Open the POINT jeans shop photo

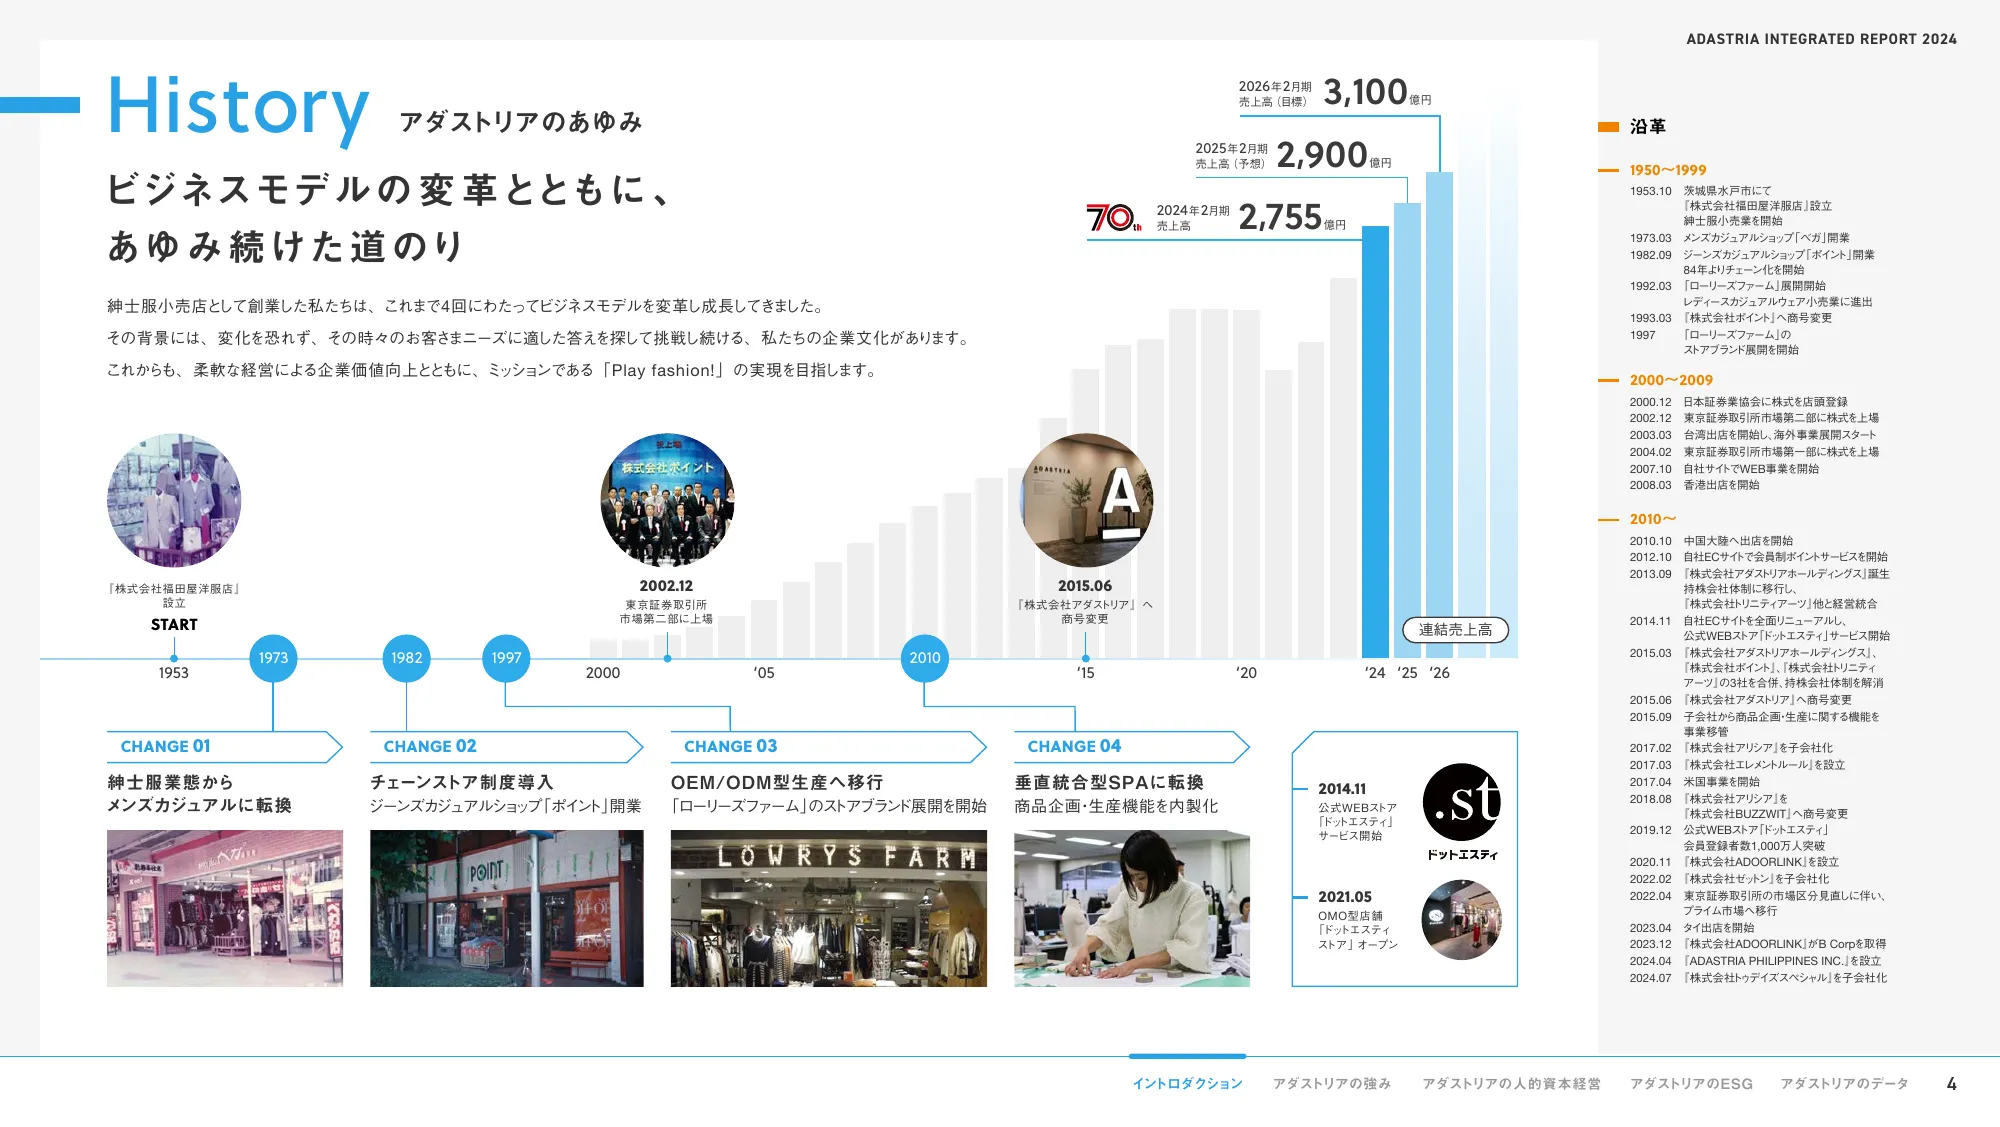507,908
